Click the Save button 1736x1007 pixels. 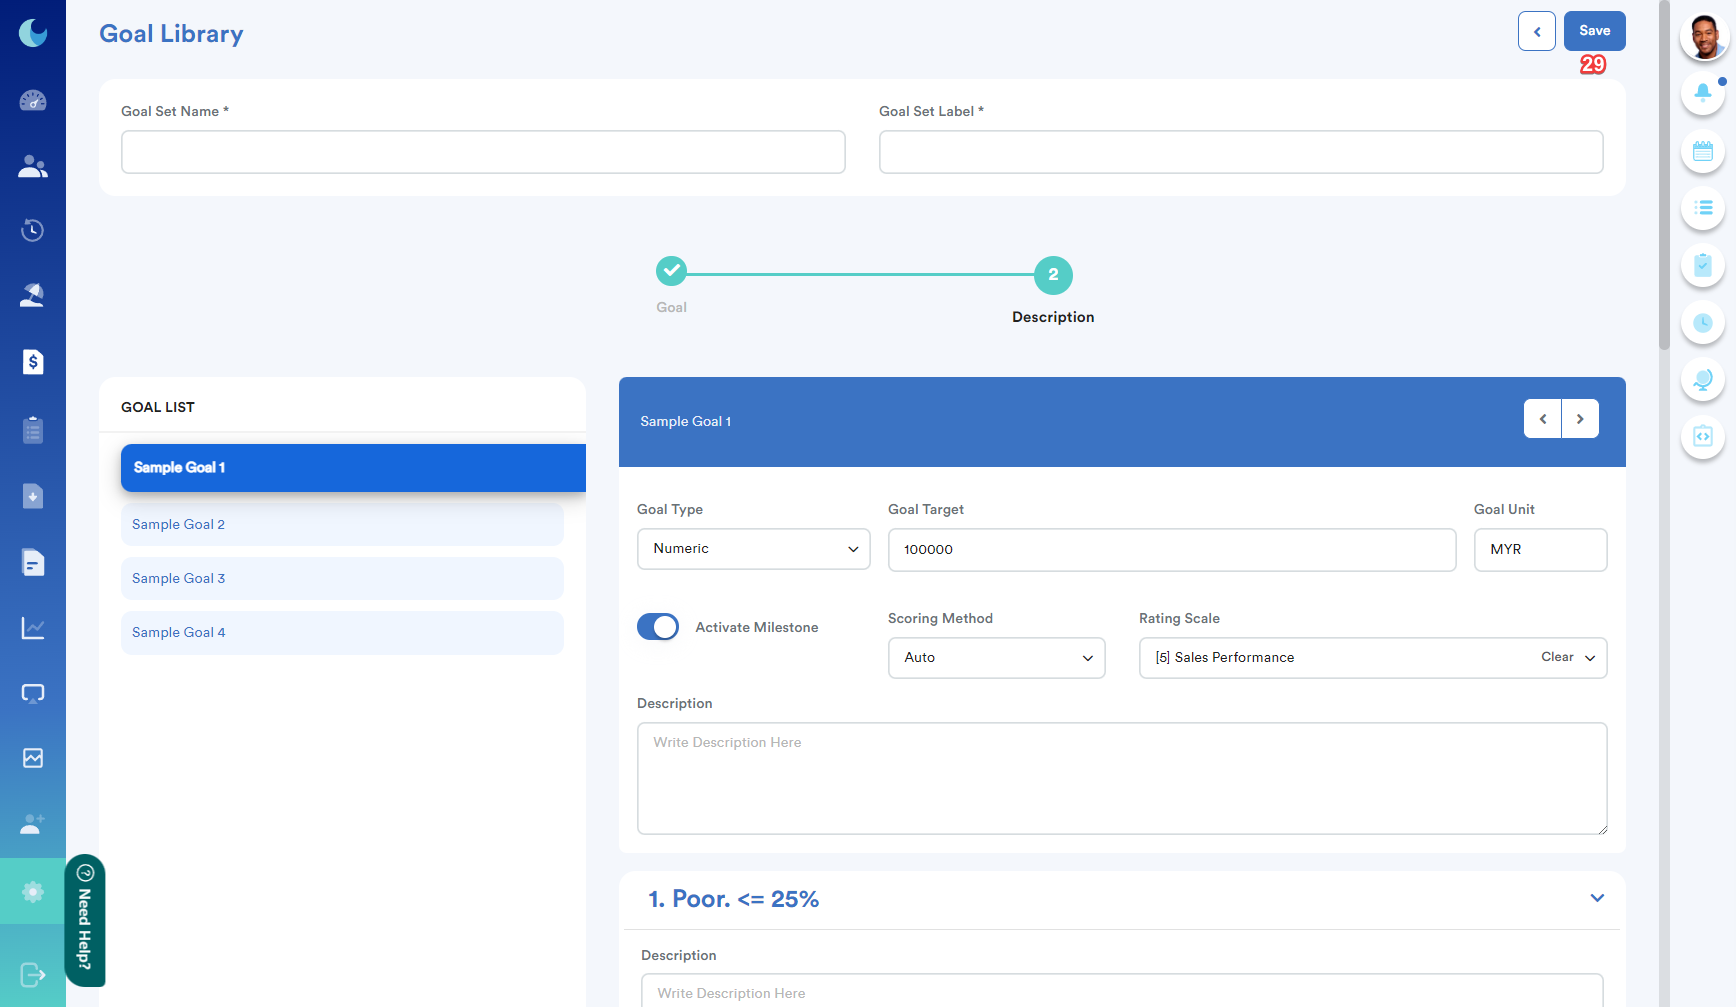pyautogui.click(x=1594, y=31)
